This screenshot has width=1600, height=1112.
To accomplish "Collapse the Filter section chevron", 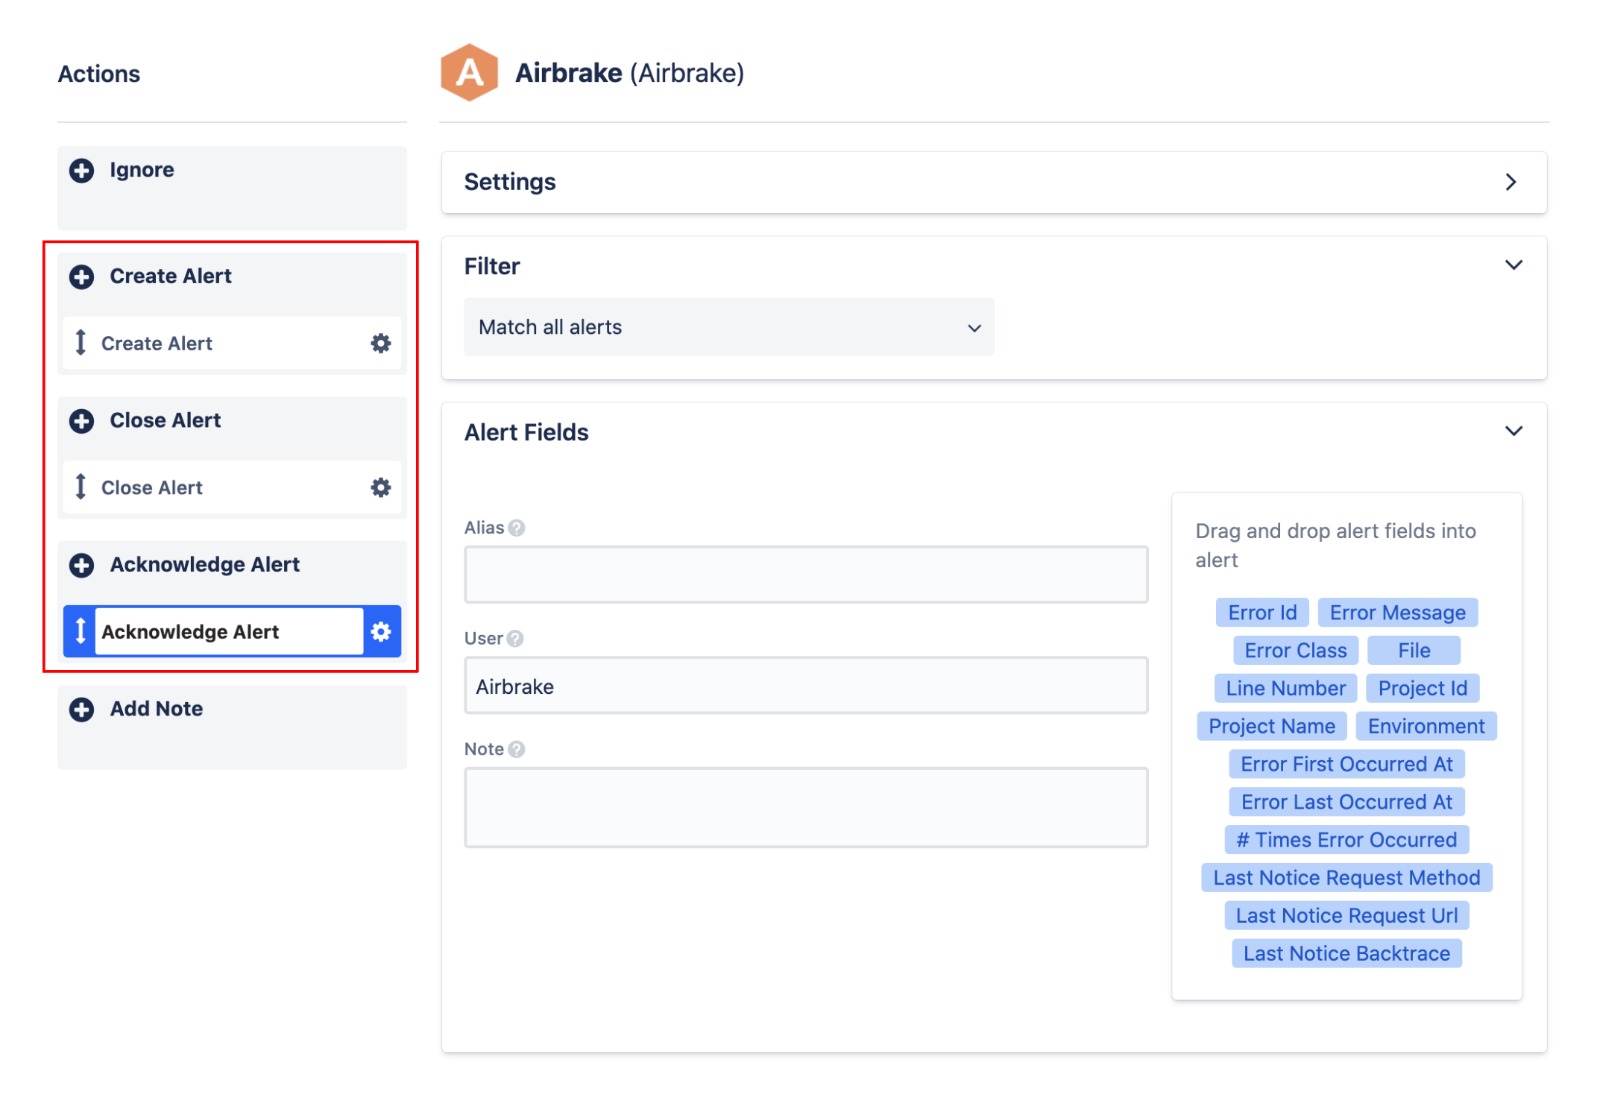I will (1514, 265).
